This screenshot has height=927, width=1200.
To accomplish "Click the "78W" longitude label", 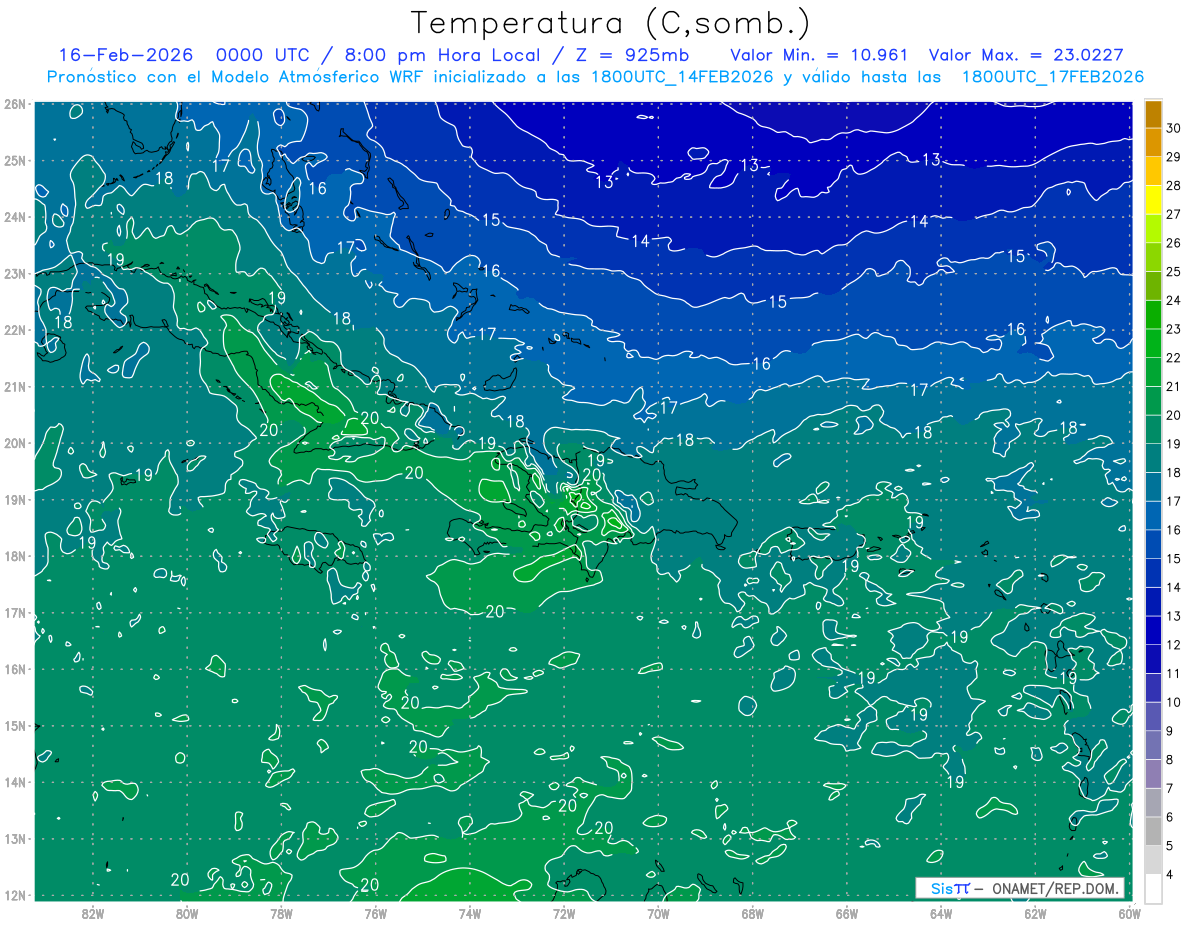I will point(281,913).
